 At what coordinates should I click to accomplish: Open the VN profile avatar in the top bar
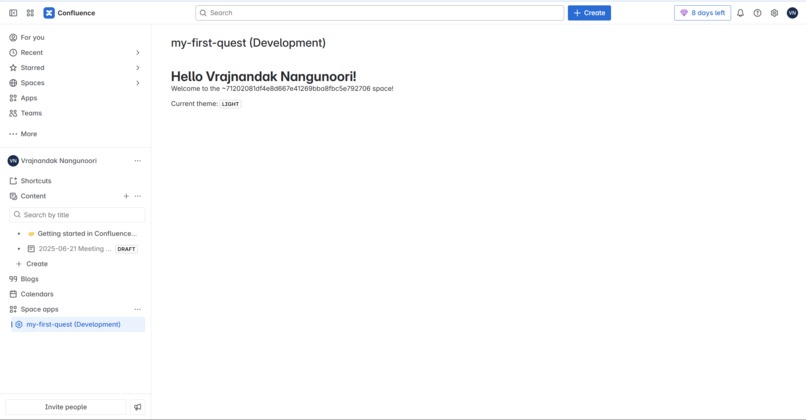(x=792, y=13)
